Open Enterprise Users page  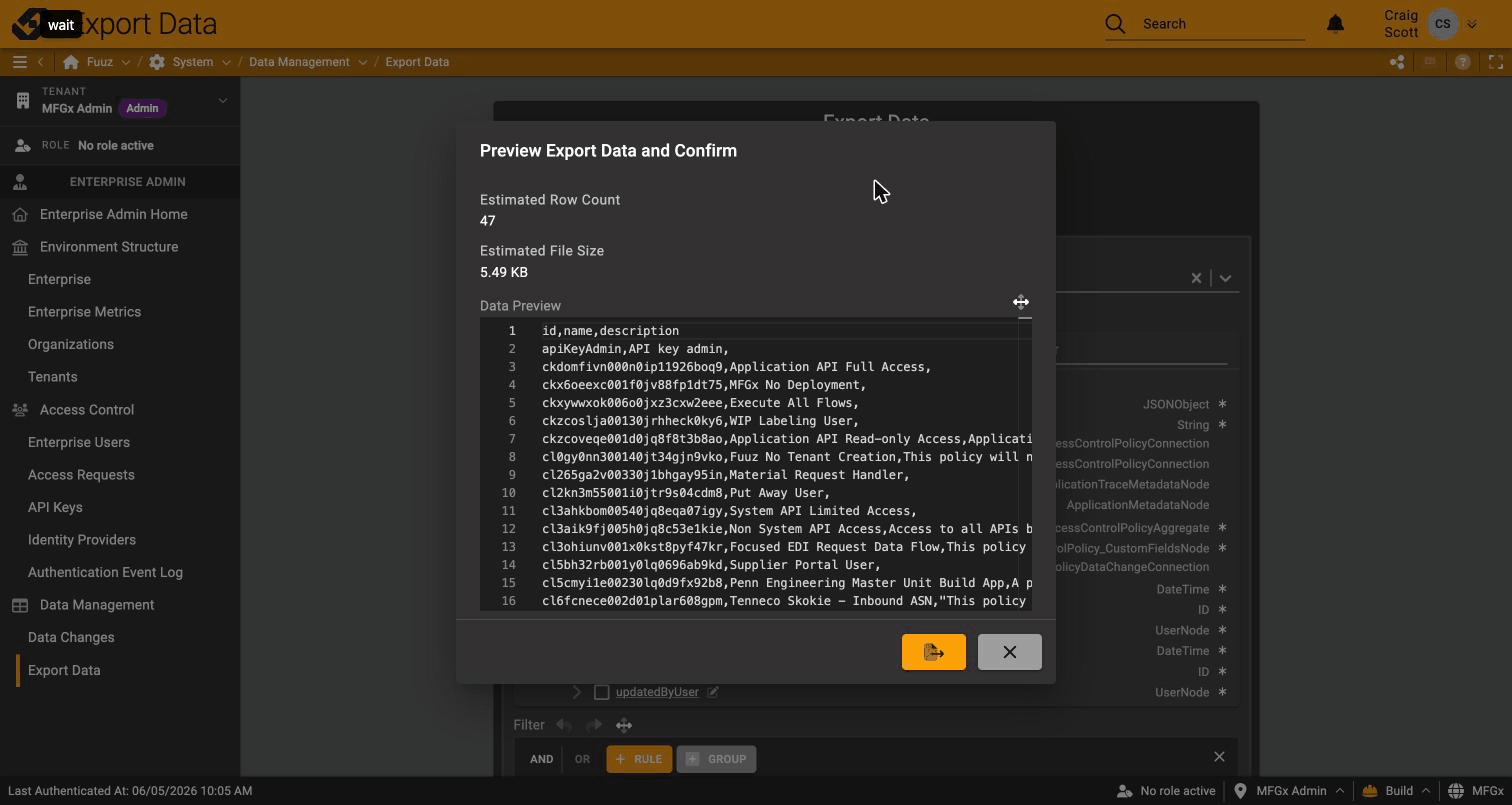coord(79,442)
